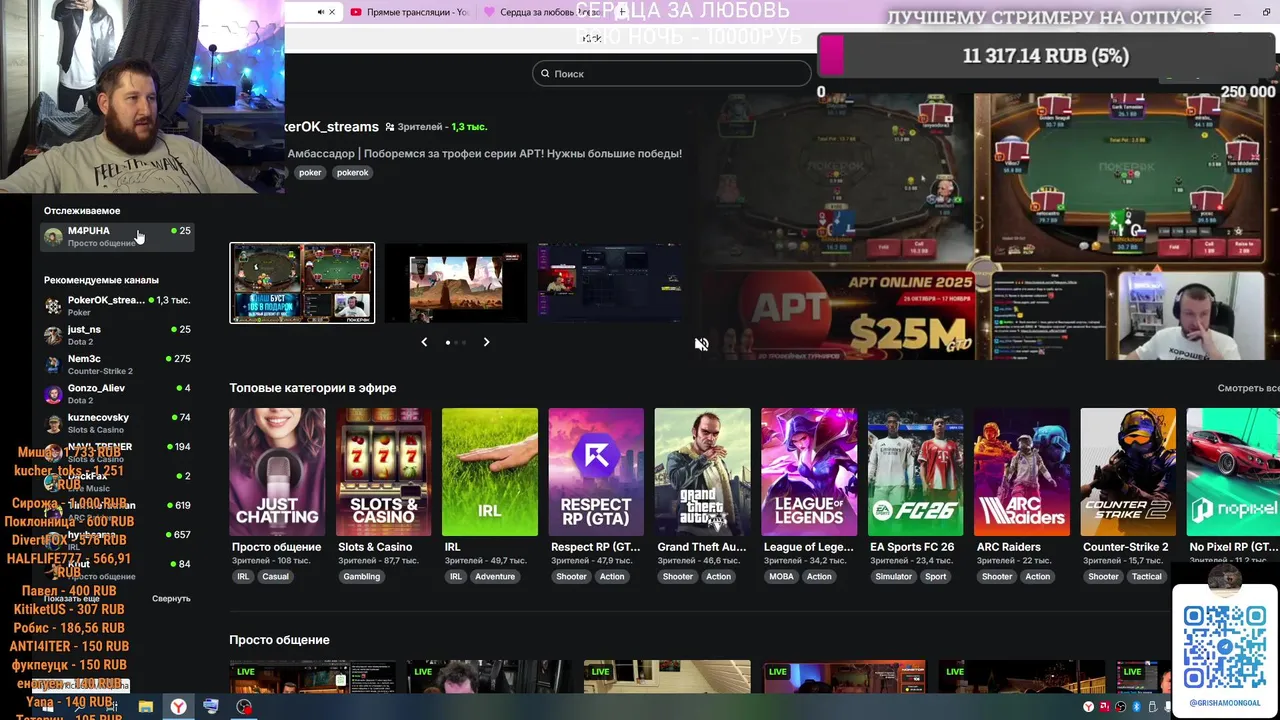
Task: Open the Counter-Strike 2 category cover
Action: [x=1128, y=472]
